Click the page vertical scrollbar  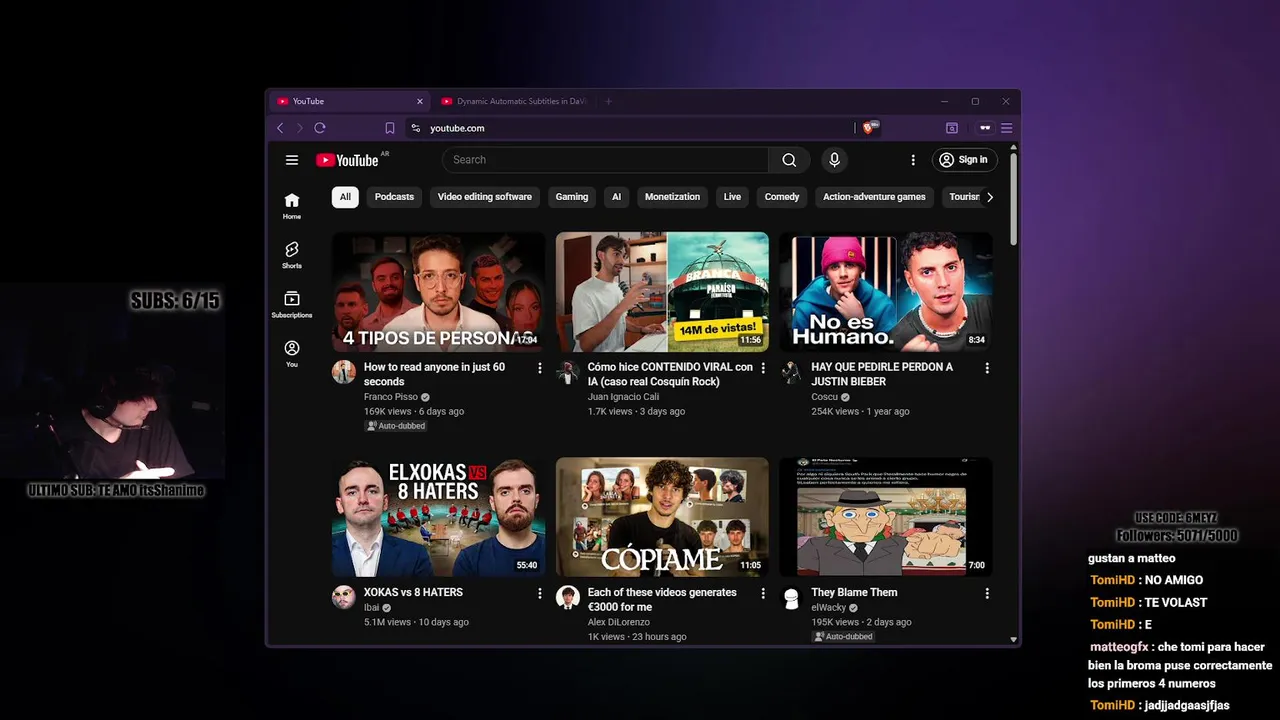(x=1013, y=198)
